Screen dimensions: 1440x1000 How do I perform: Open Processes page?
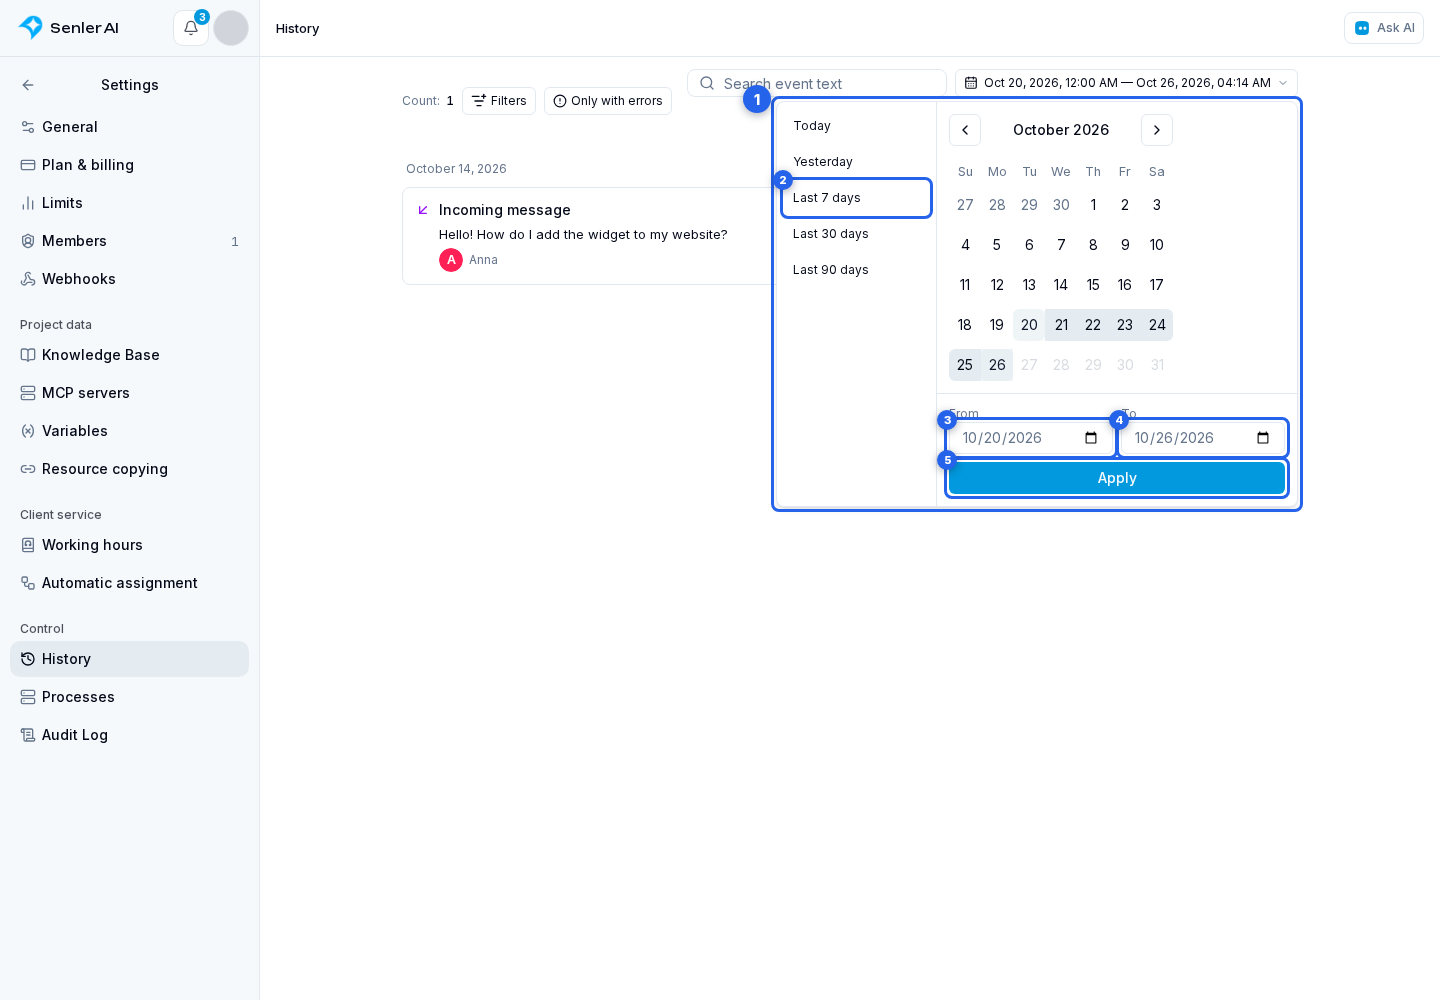coord(129,697)
